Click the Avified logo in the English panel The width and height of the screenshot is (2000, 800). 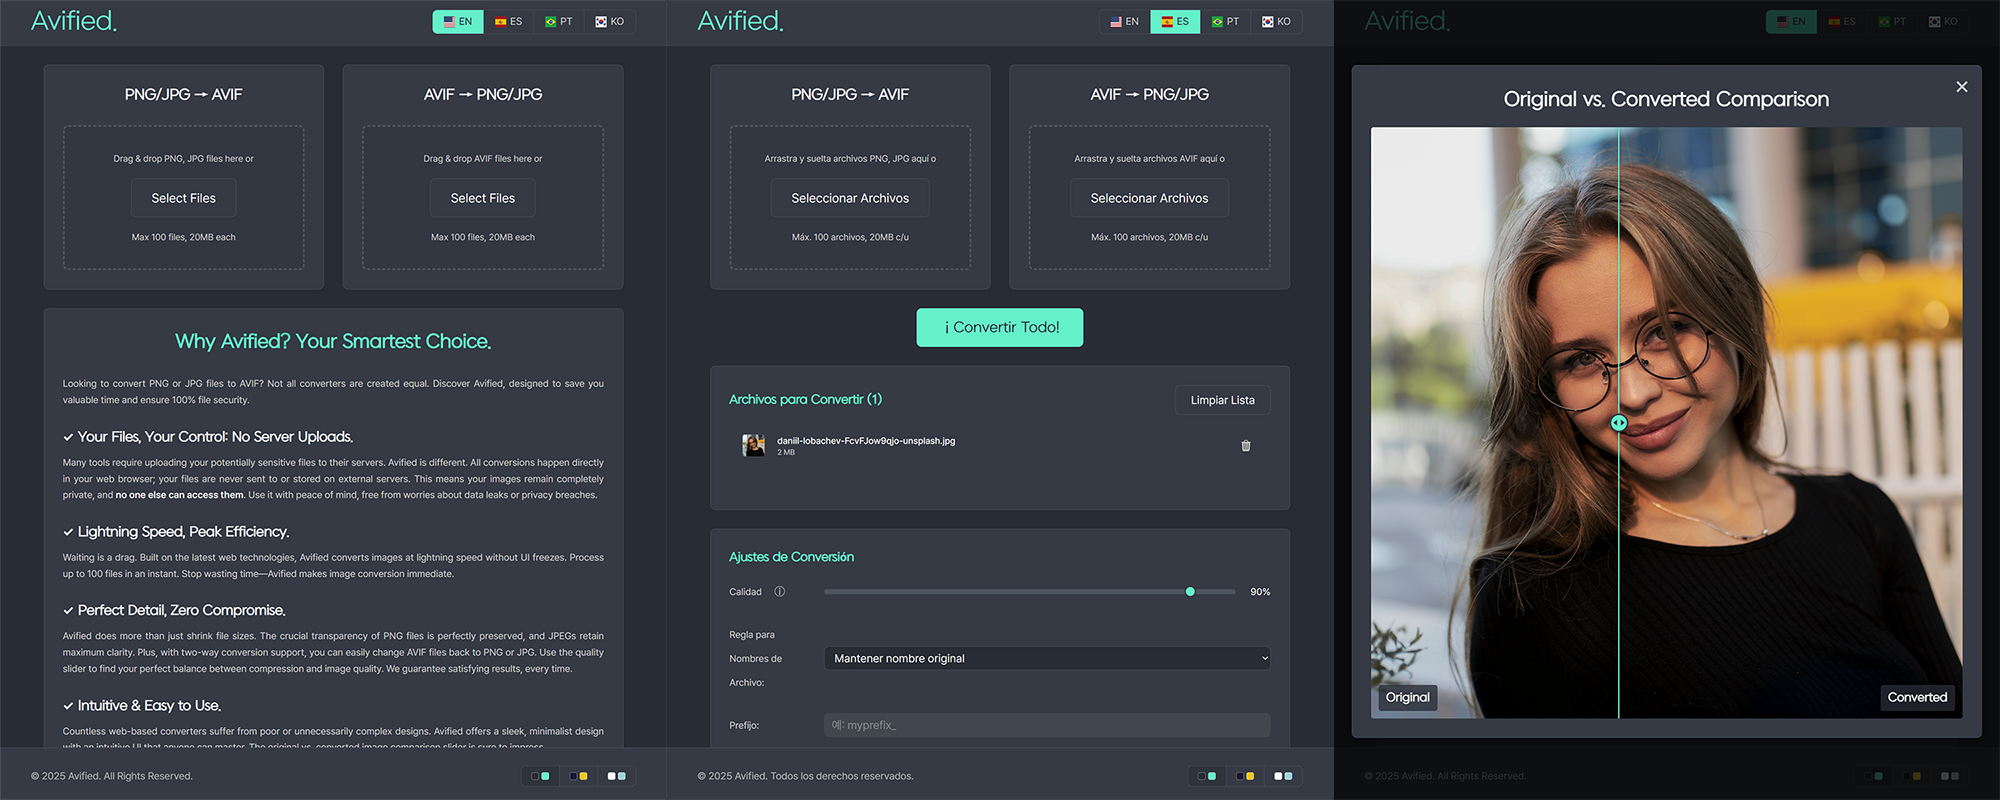coord(74,21)
